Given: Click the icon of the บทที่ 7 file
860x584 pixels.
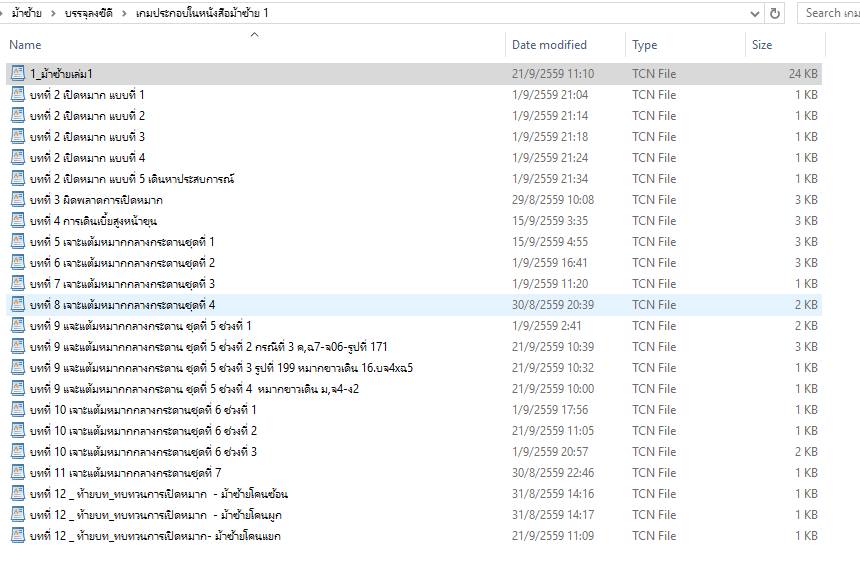Looking at the screenshot, I should coord(18,283).
